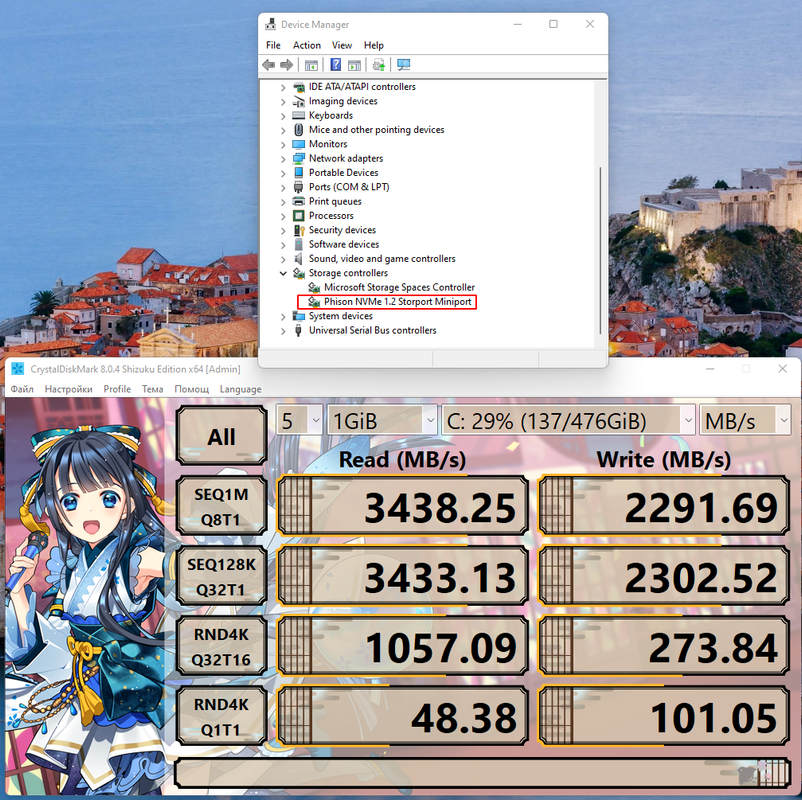
Task: Open the test count dropdown showing 5
Action: (x=299, y=421)
